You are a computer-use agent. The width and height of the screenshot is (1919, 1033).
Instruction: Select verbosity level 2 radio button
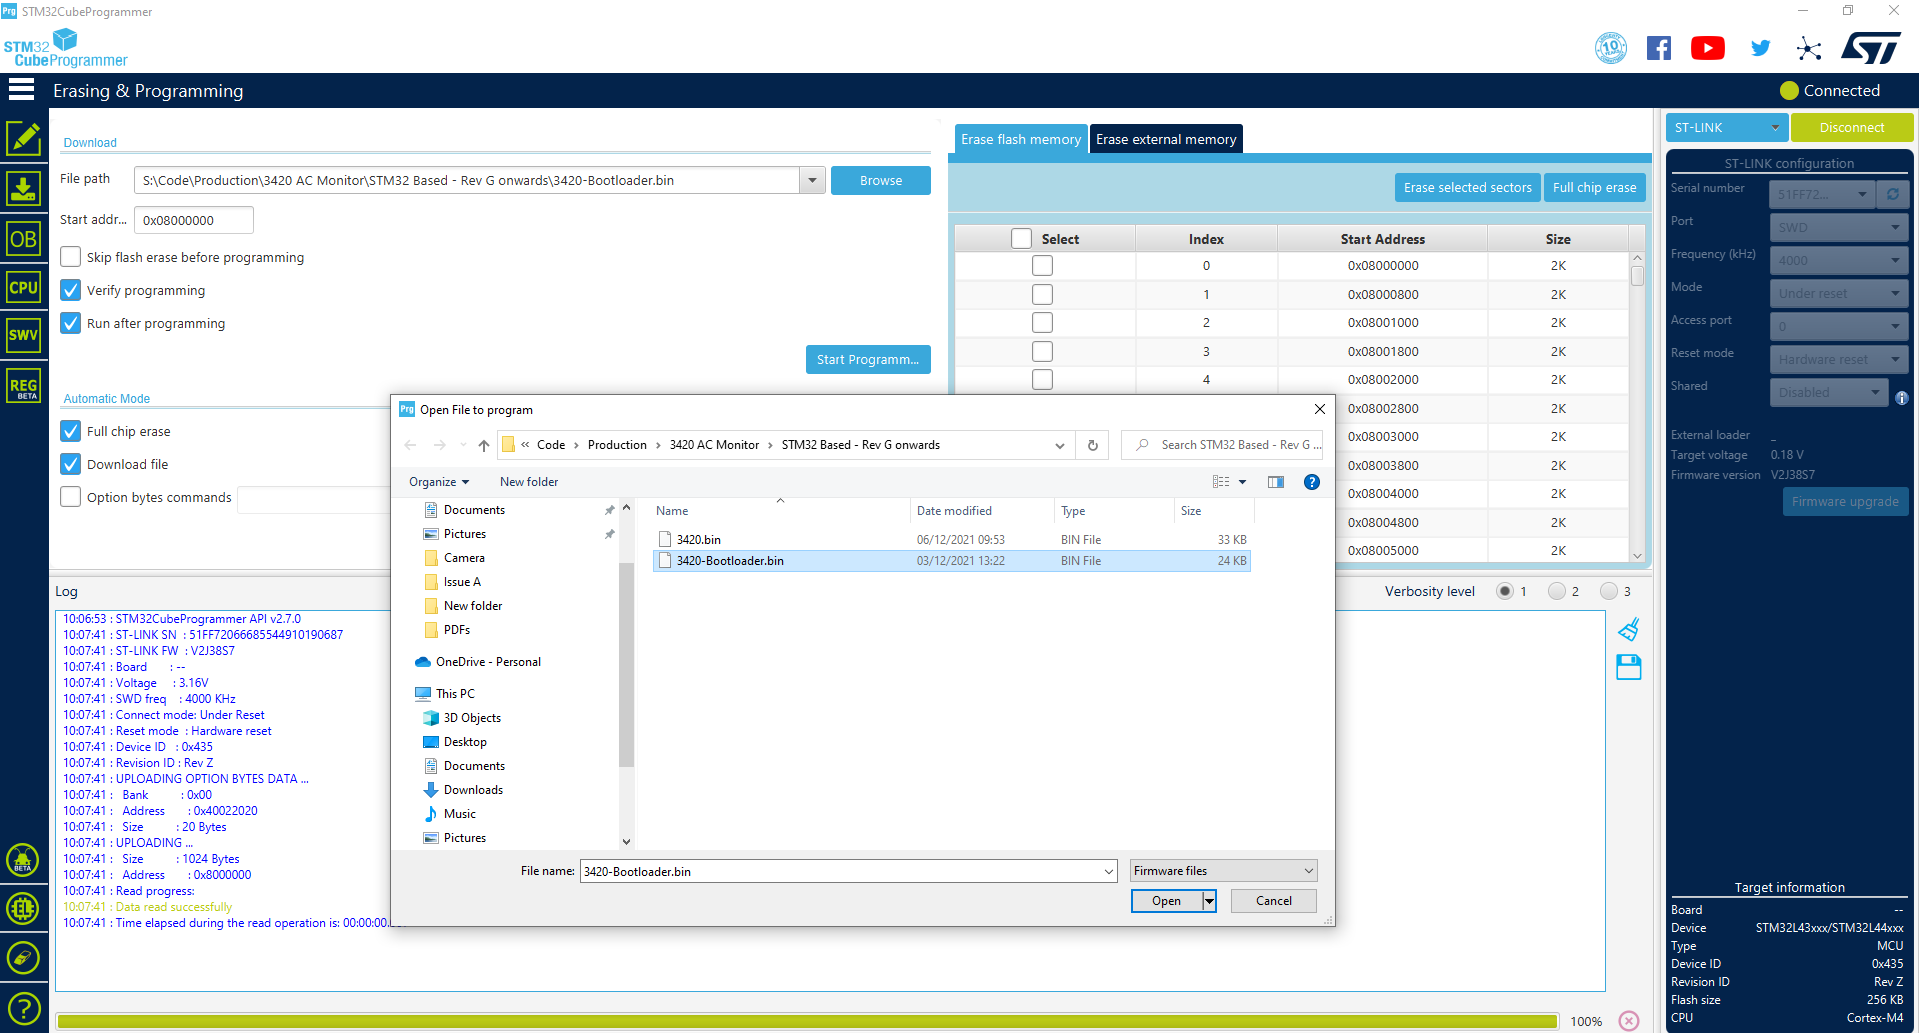pyautogui.click(x=1557, y=591)
